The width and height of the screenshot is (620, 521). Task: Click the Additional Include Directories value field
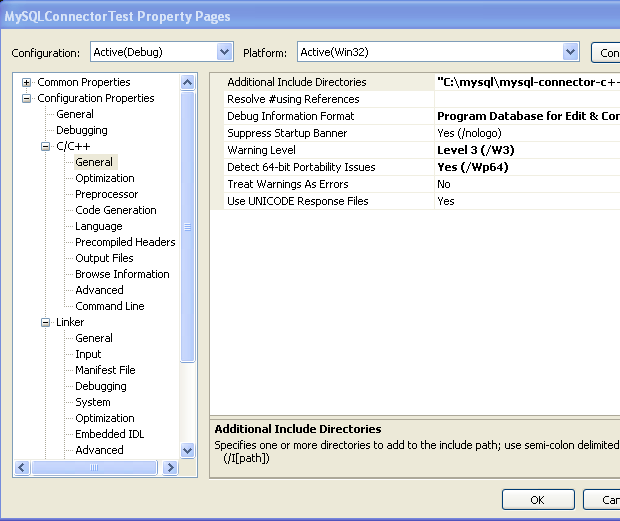tap(527, 82)
